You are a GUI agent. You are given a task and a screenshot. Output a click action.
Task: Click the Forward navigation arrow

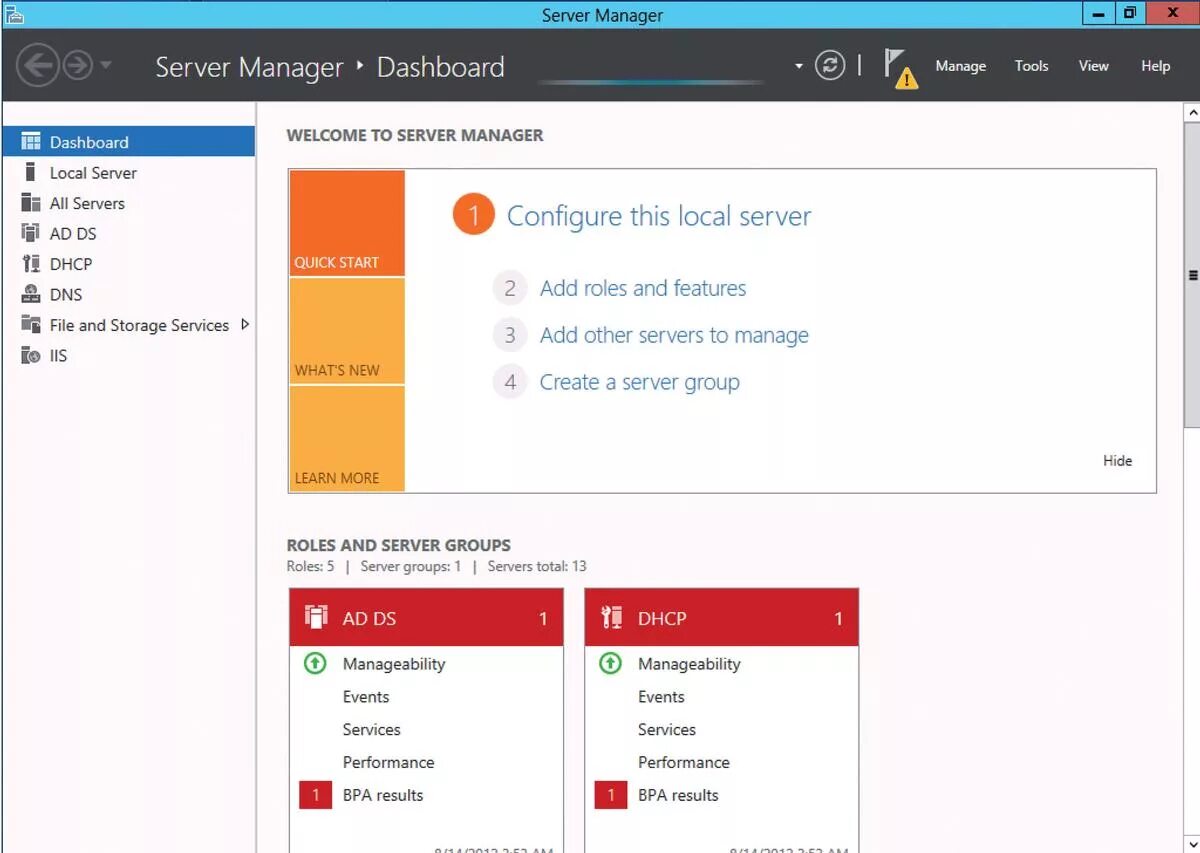77,66
